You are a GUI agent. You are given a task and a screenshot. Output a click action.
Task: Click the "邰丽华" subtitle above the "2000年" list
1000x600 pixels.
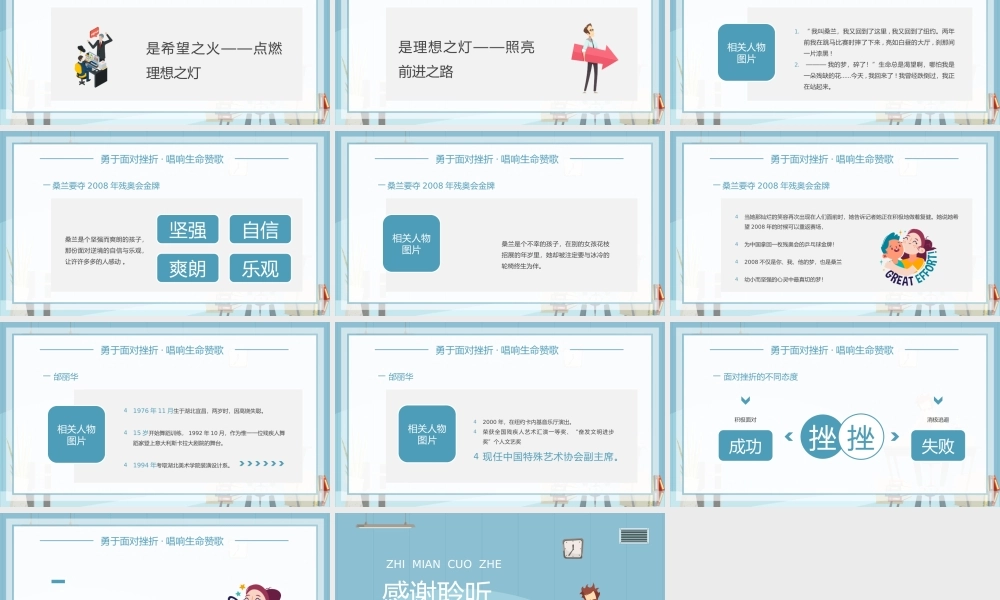pyautogui.click(x=401, y=377)
